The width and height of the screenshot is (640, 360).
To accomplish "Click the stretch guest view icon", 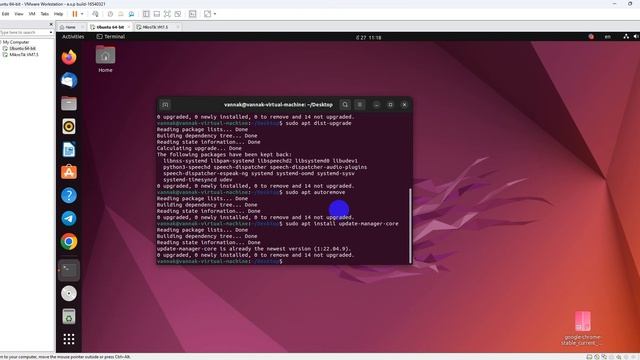I will [207, 14].
